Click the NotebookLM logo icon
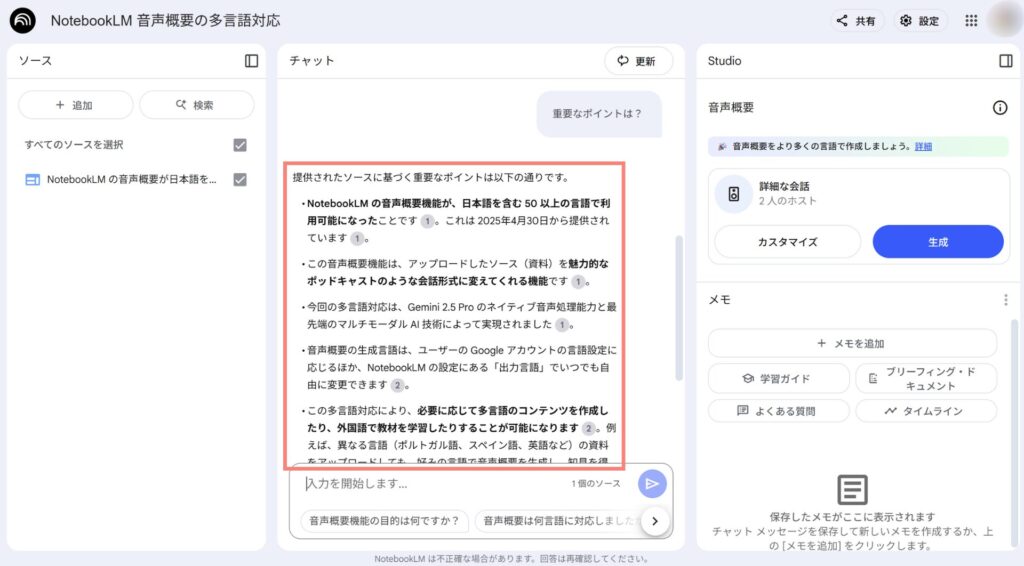1024x566 pixels. tap(23, 21)
